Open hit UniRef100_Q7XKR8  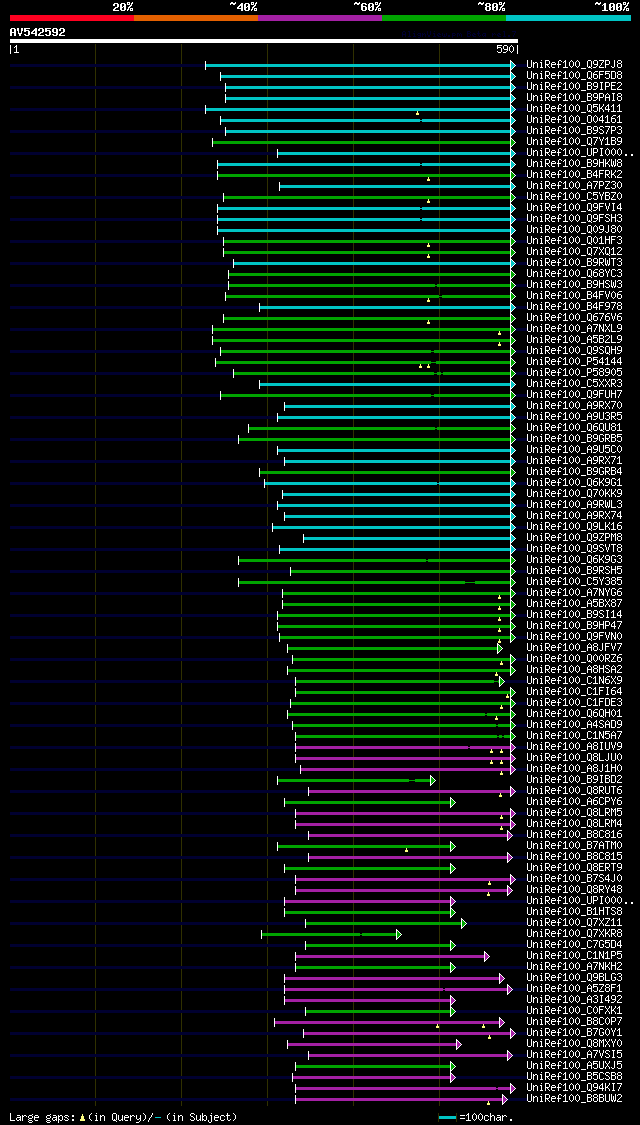pyautogui.click(x=574, y=934)
